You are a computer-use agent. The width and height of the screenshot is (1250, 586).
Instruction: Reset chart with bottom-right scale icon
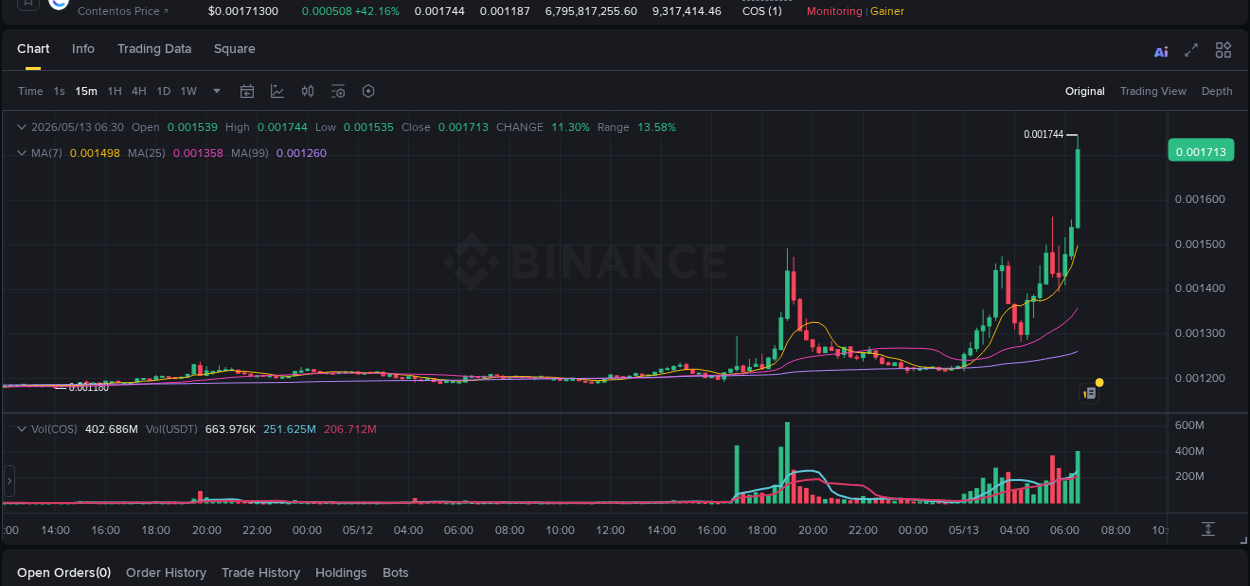point(1208,529)
